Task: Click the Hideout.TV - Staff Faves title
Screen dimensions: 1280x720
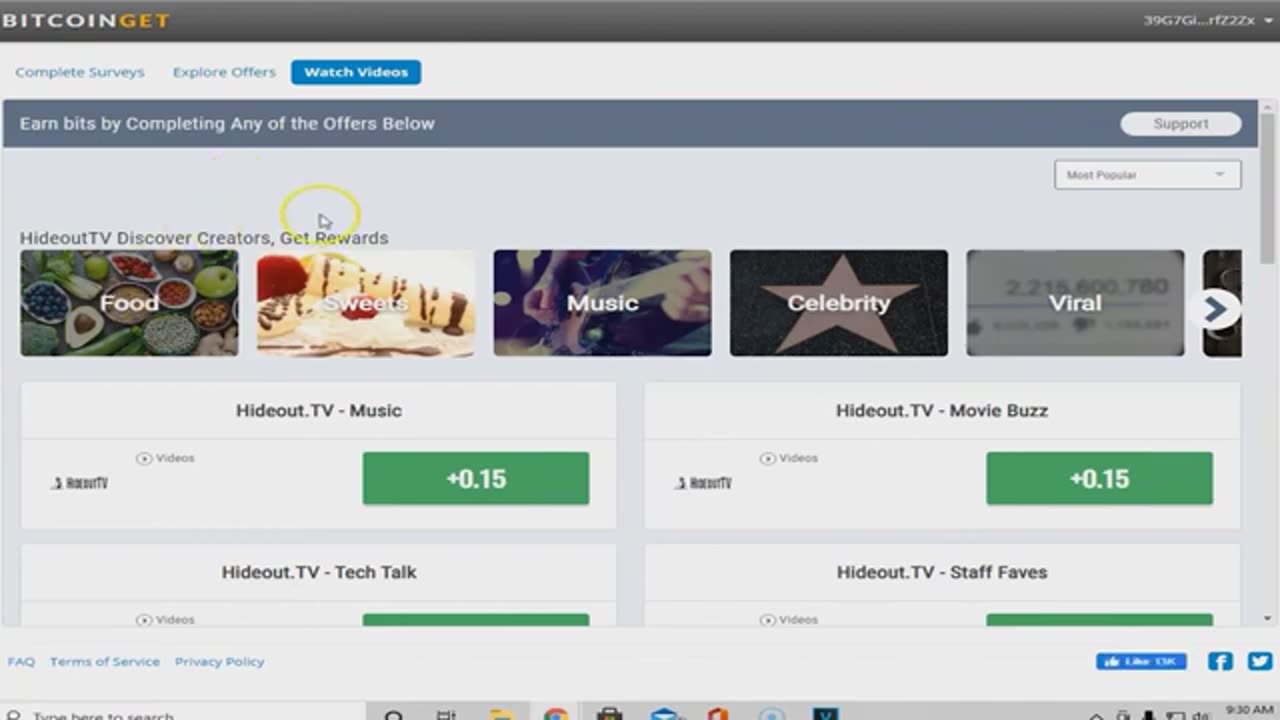Action: [x=942, y=572]
